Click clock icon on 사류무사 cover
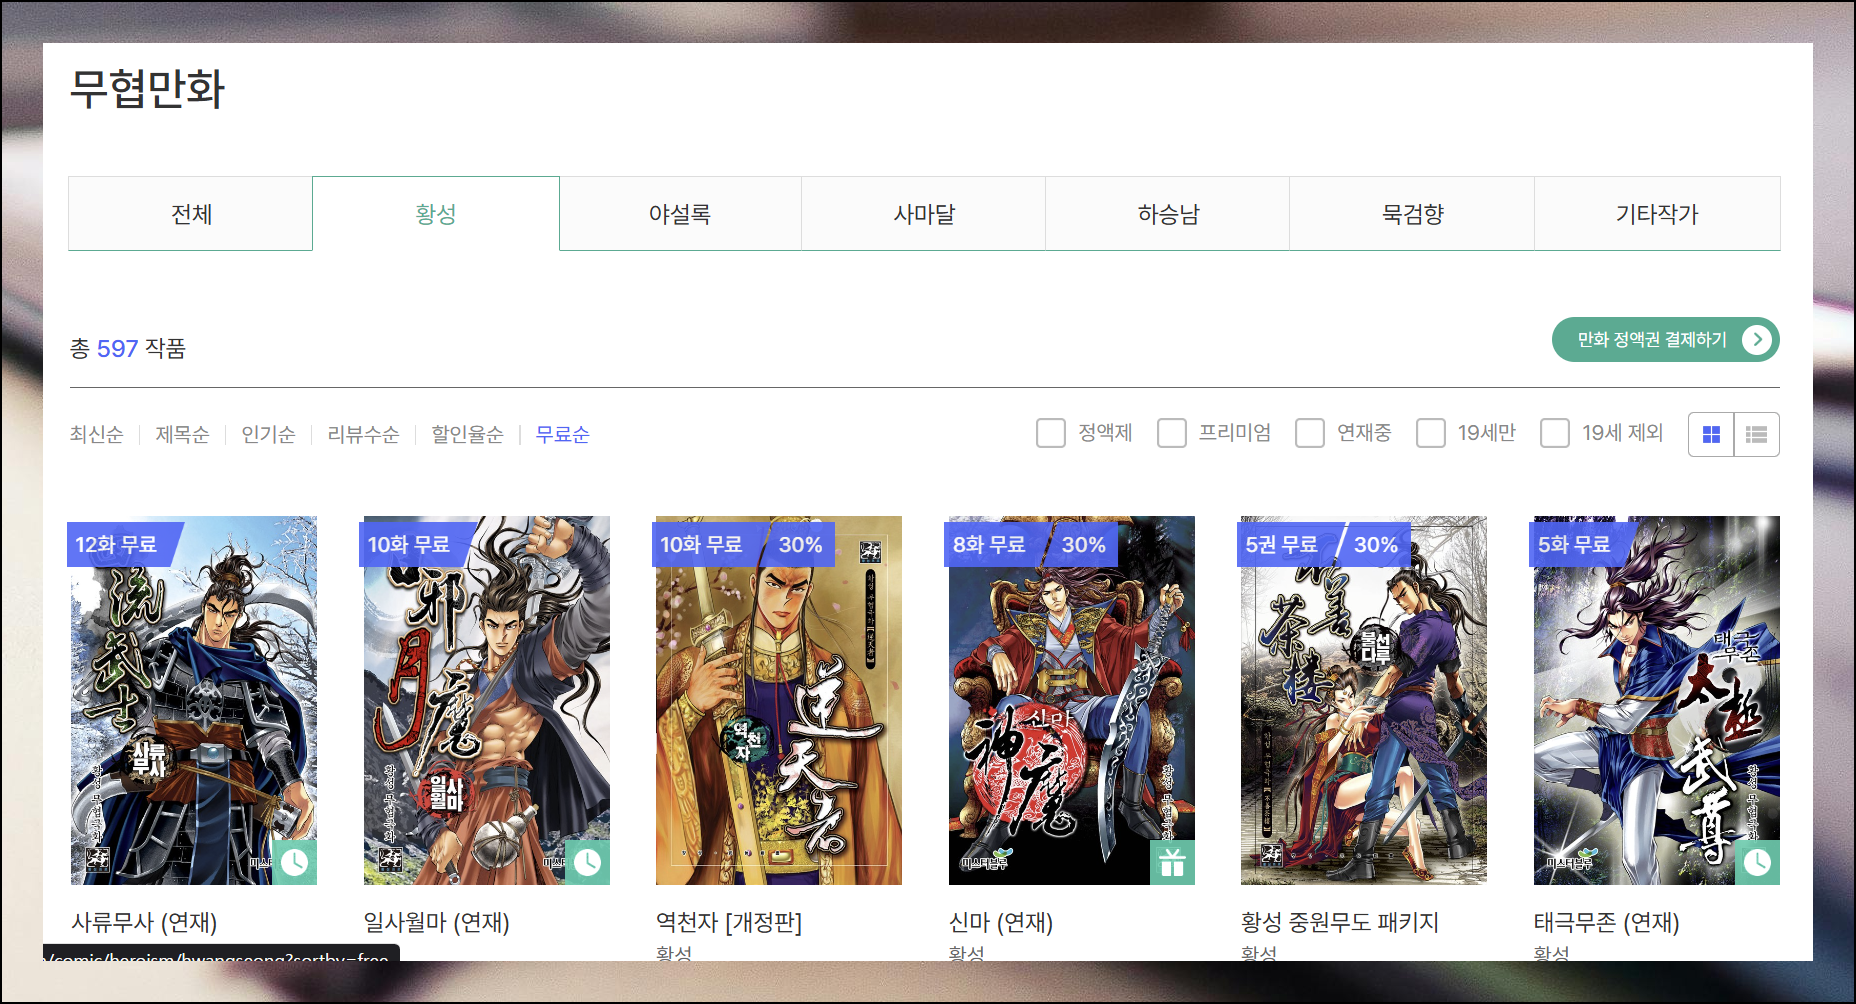 point(294,862)
